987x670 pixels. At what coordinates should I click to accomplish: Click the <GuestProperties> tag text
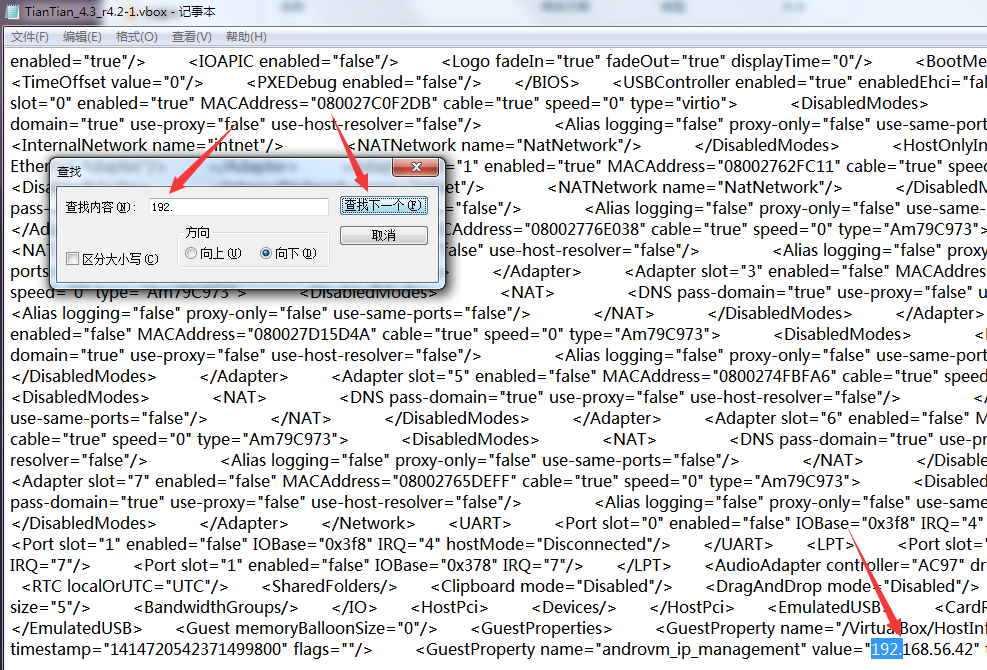tap(541, 628)
